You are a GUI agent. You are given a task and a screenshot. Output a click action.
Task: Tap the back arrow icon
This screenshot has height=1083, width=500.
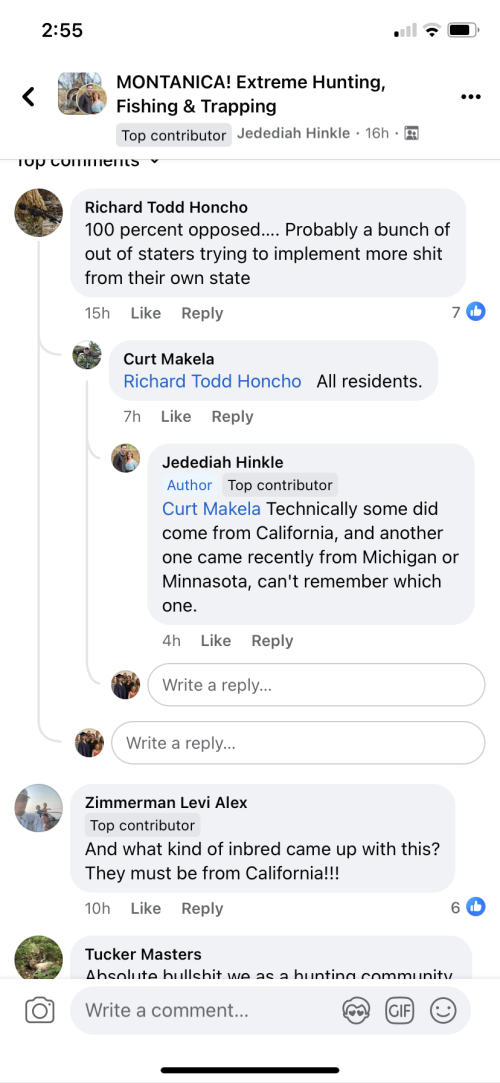28,97
